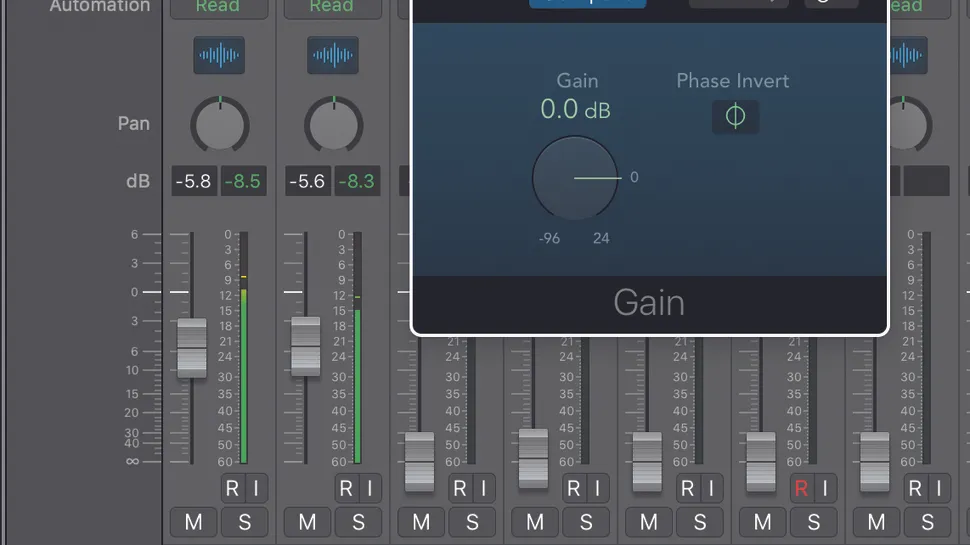Mute the second channel strip
The width and height of the screenshot is (970, 545).
[307, 522]
